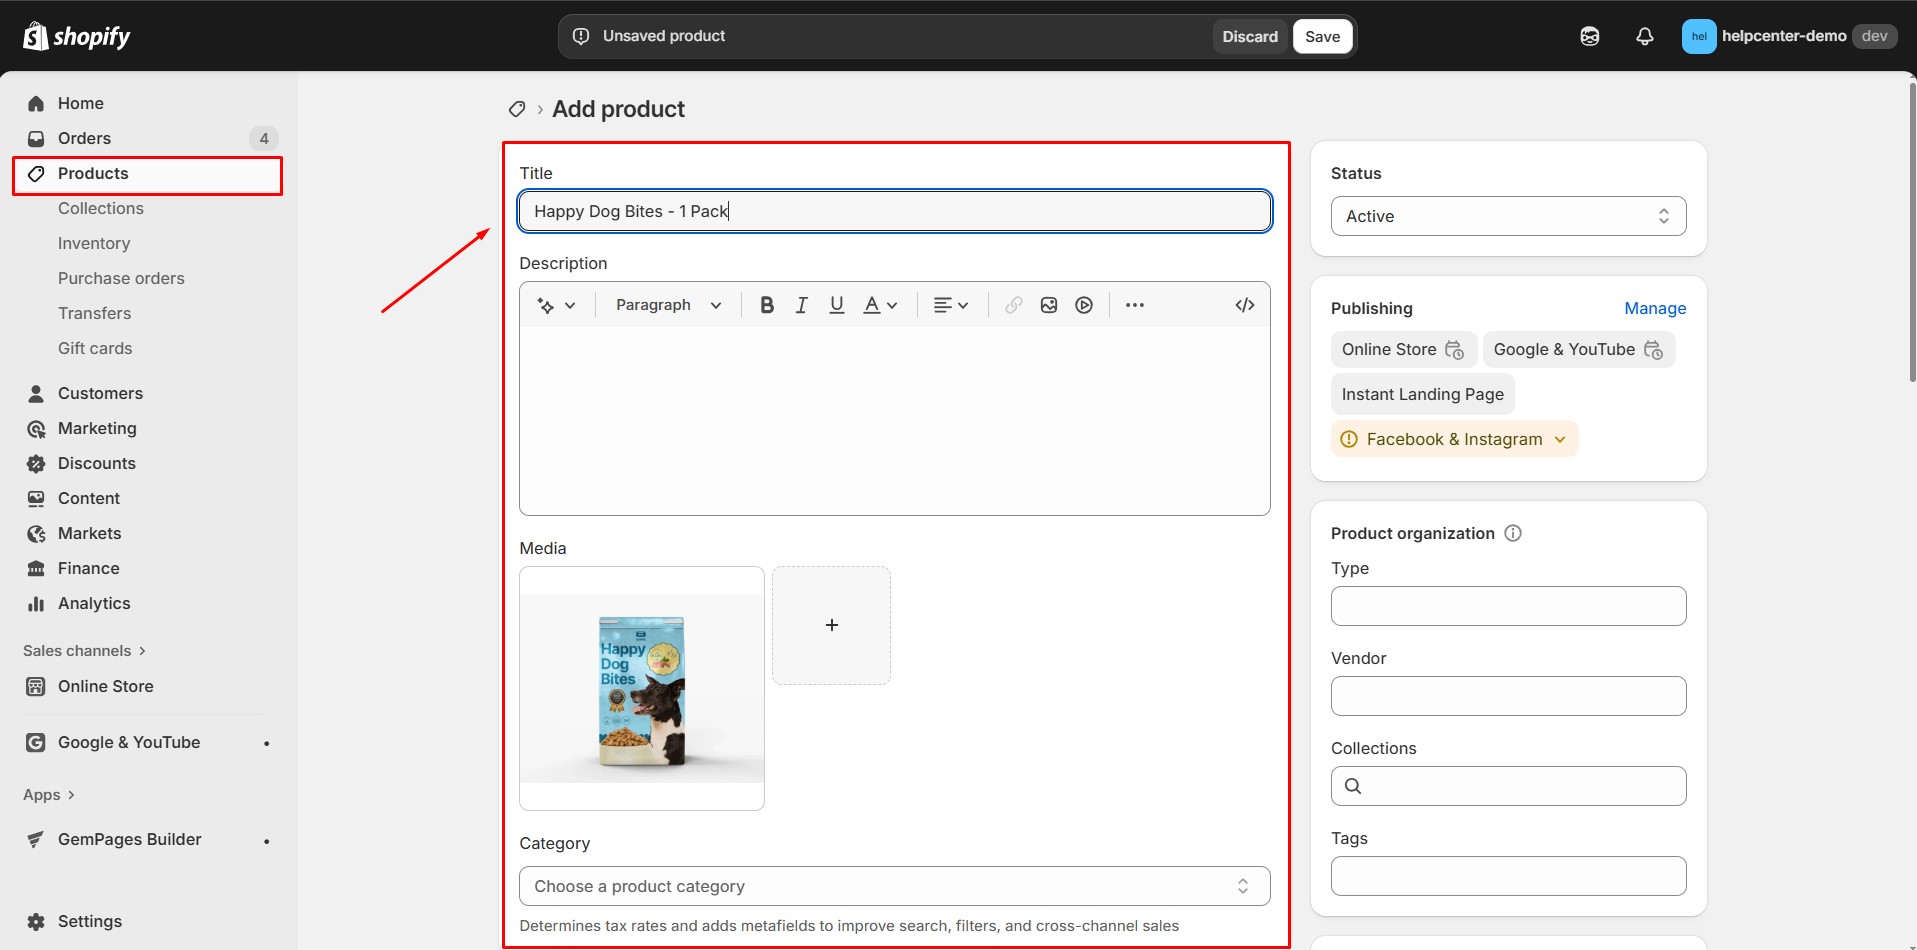Click the insert video icon
1917x950 pixels.
(1084, 305)
